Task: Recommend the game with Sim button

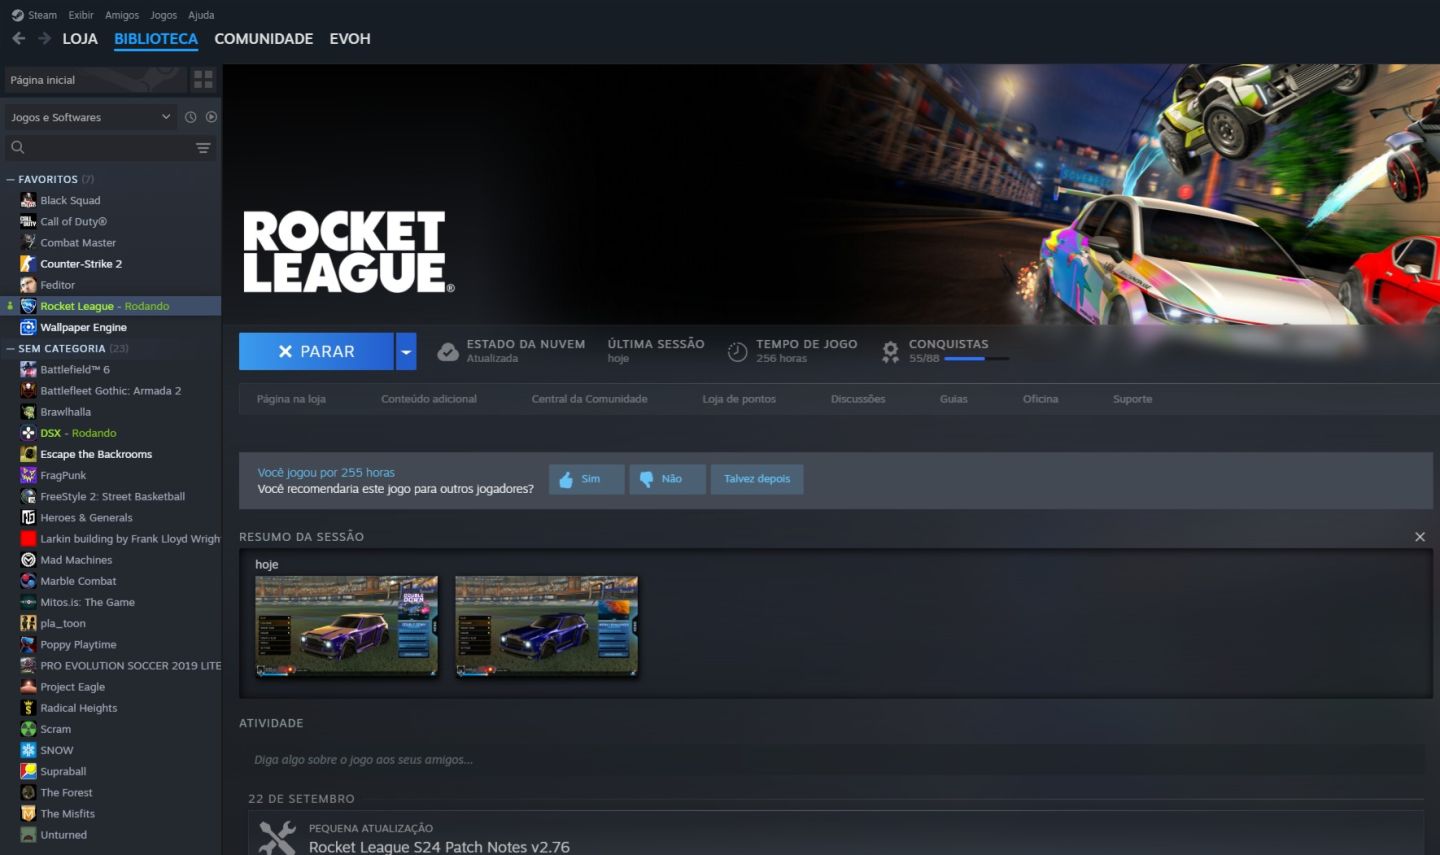Action: 587,479
